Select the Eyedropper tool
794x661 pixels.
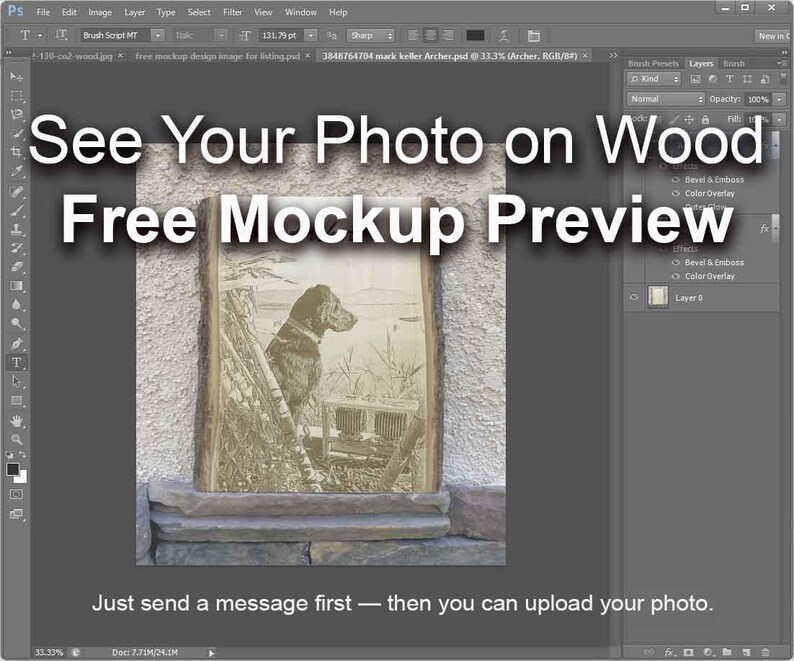pyautogui.click(x=16, y=171)
